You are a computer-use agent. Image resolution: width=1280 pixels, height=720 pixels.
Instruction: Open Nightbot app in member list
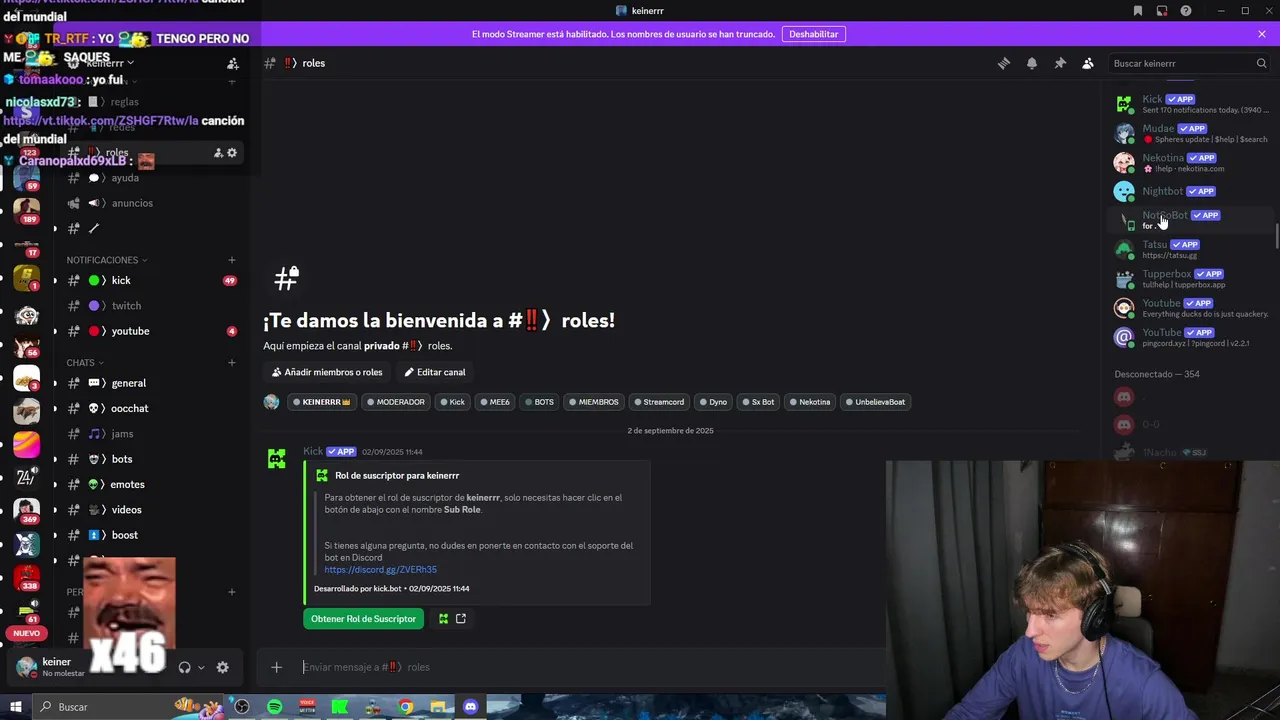(1190, 191)
